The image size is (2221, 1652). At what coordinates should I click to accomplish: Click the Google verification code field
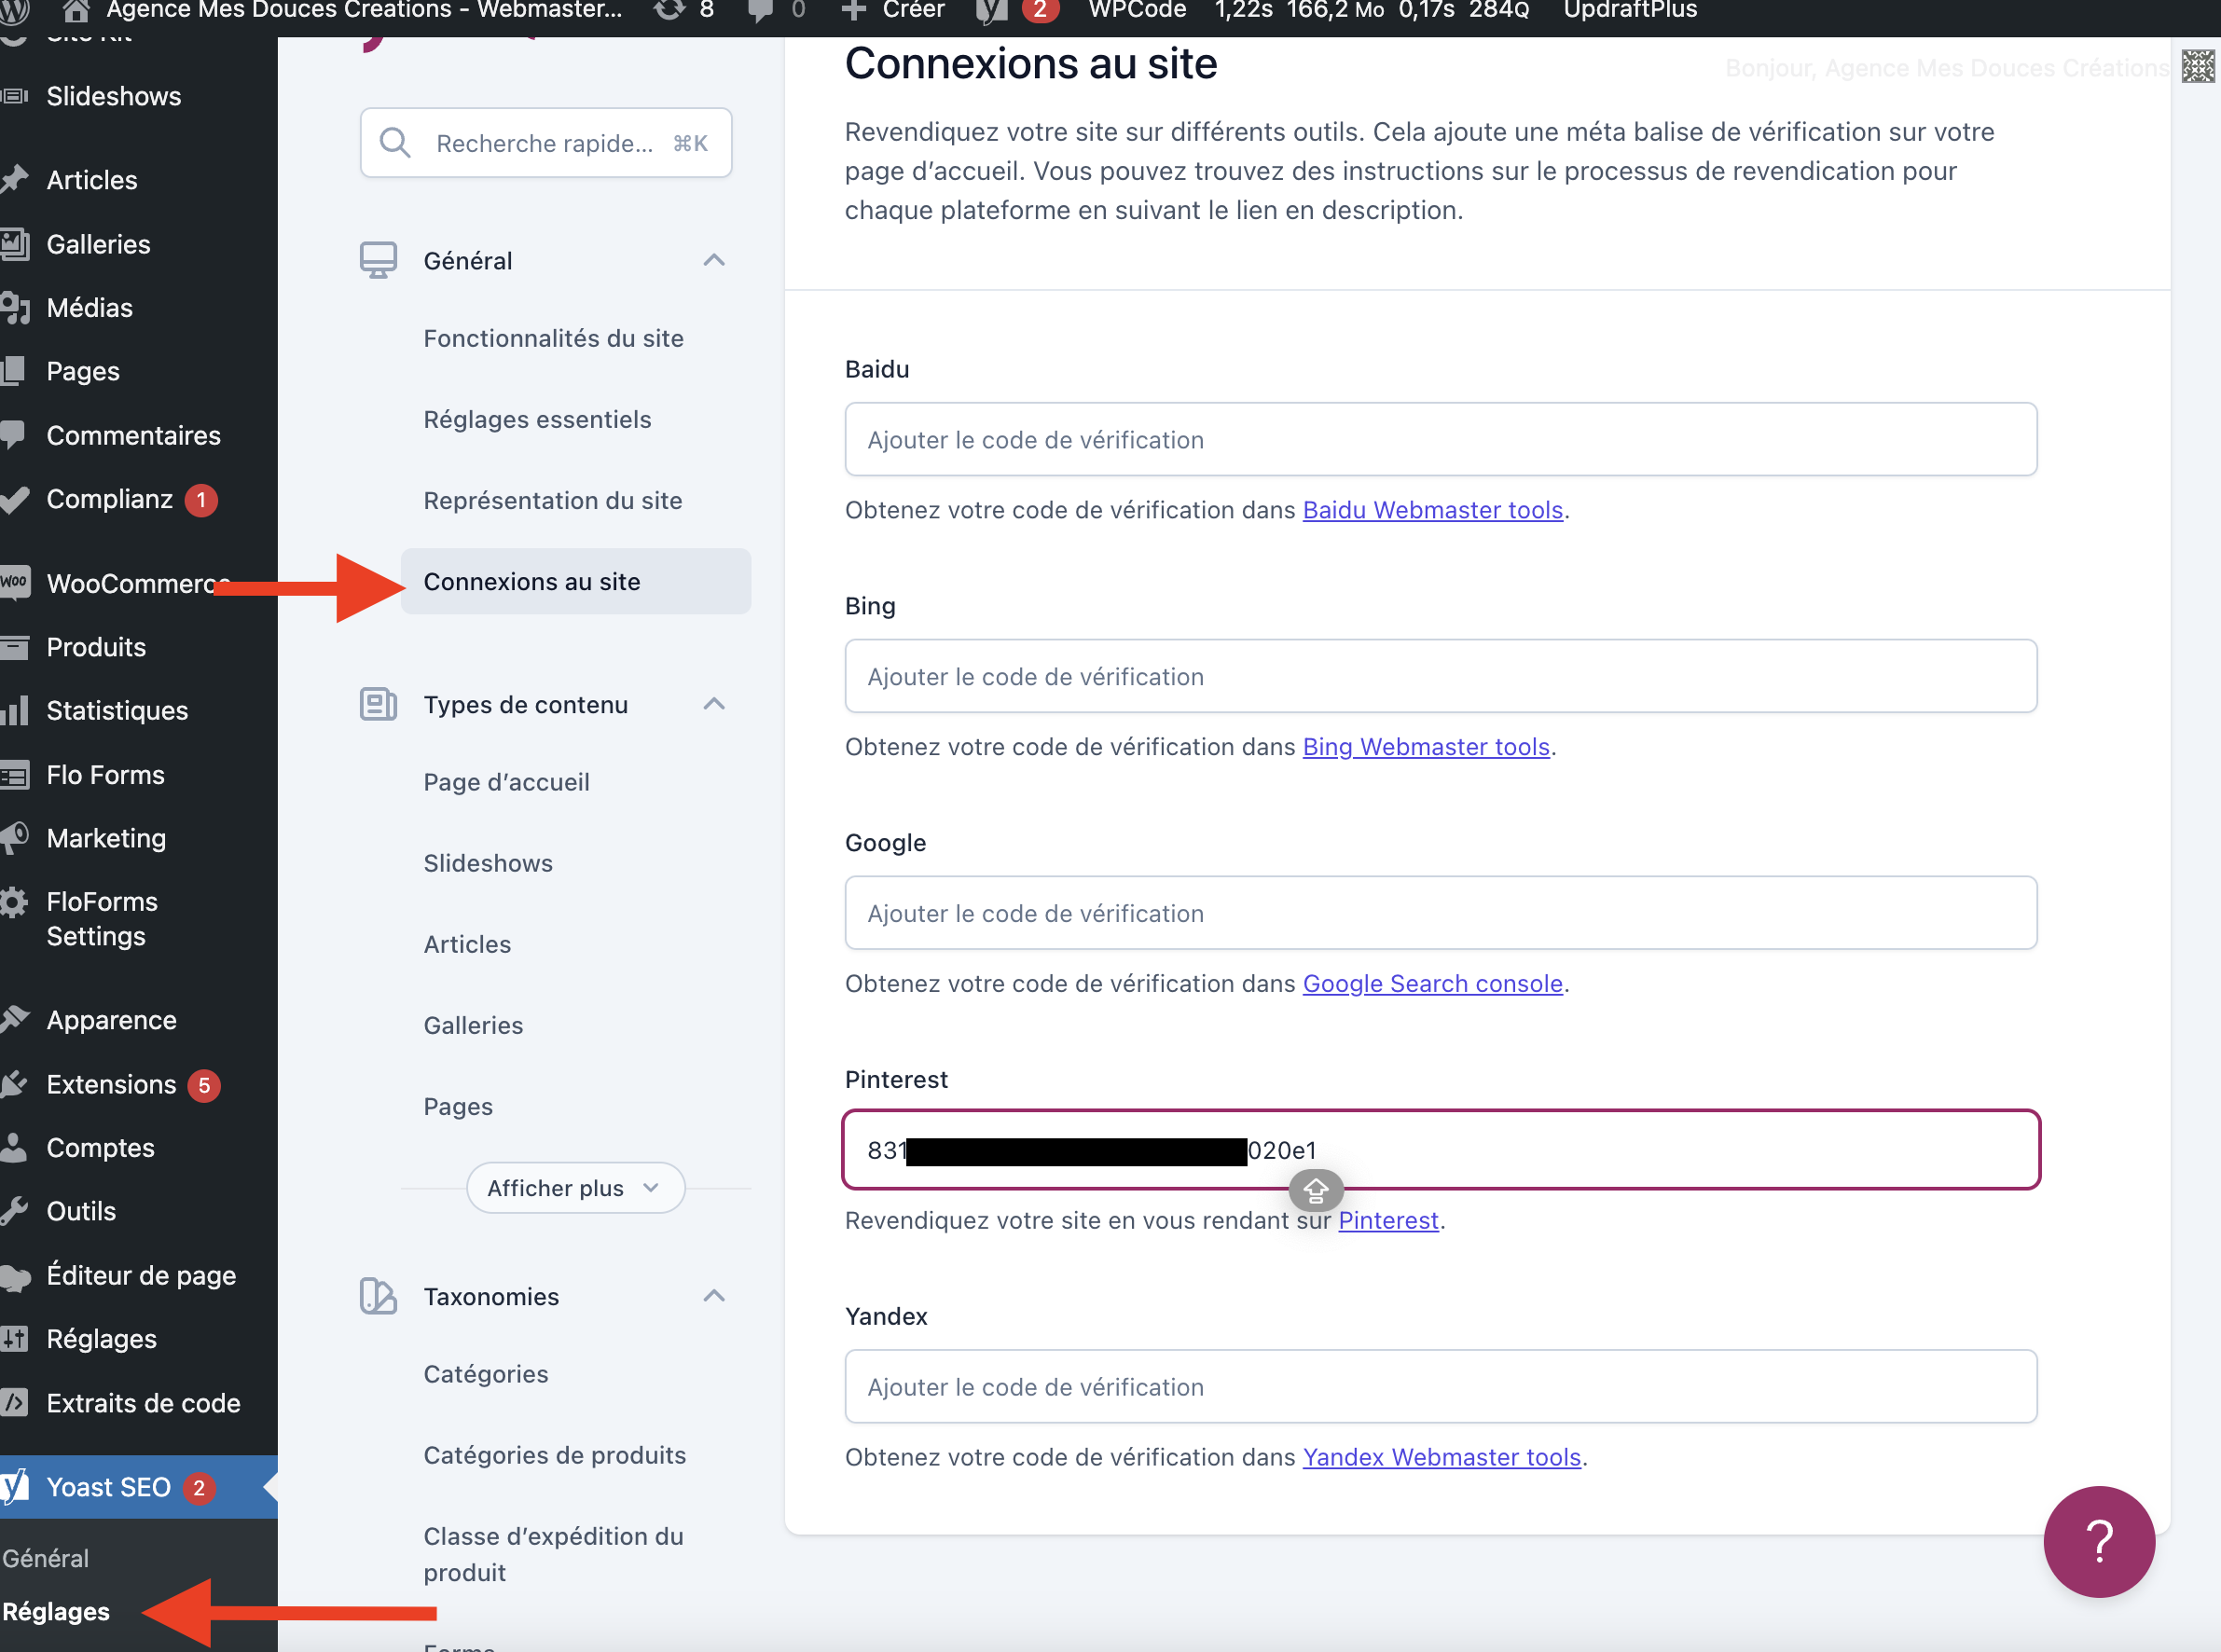click(1440, 913)
